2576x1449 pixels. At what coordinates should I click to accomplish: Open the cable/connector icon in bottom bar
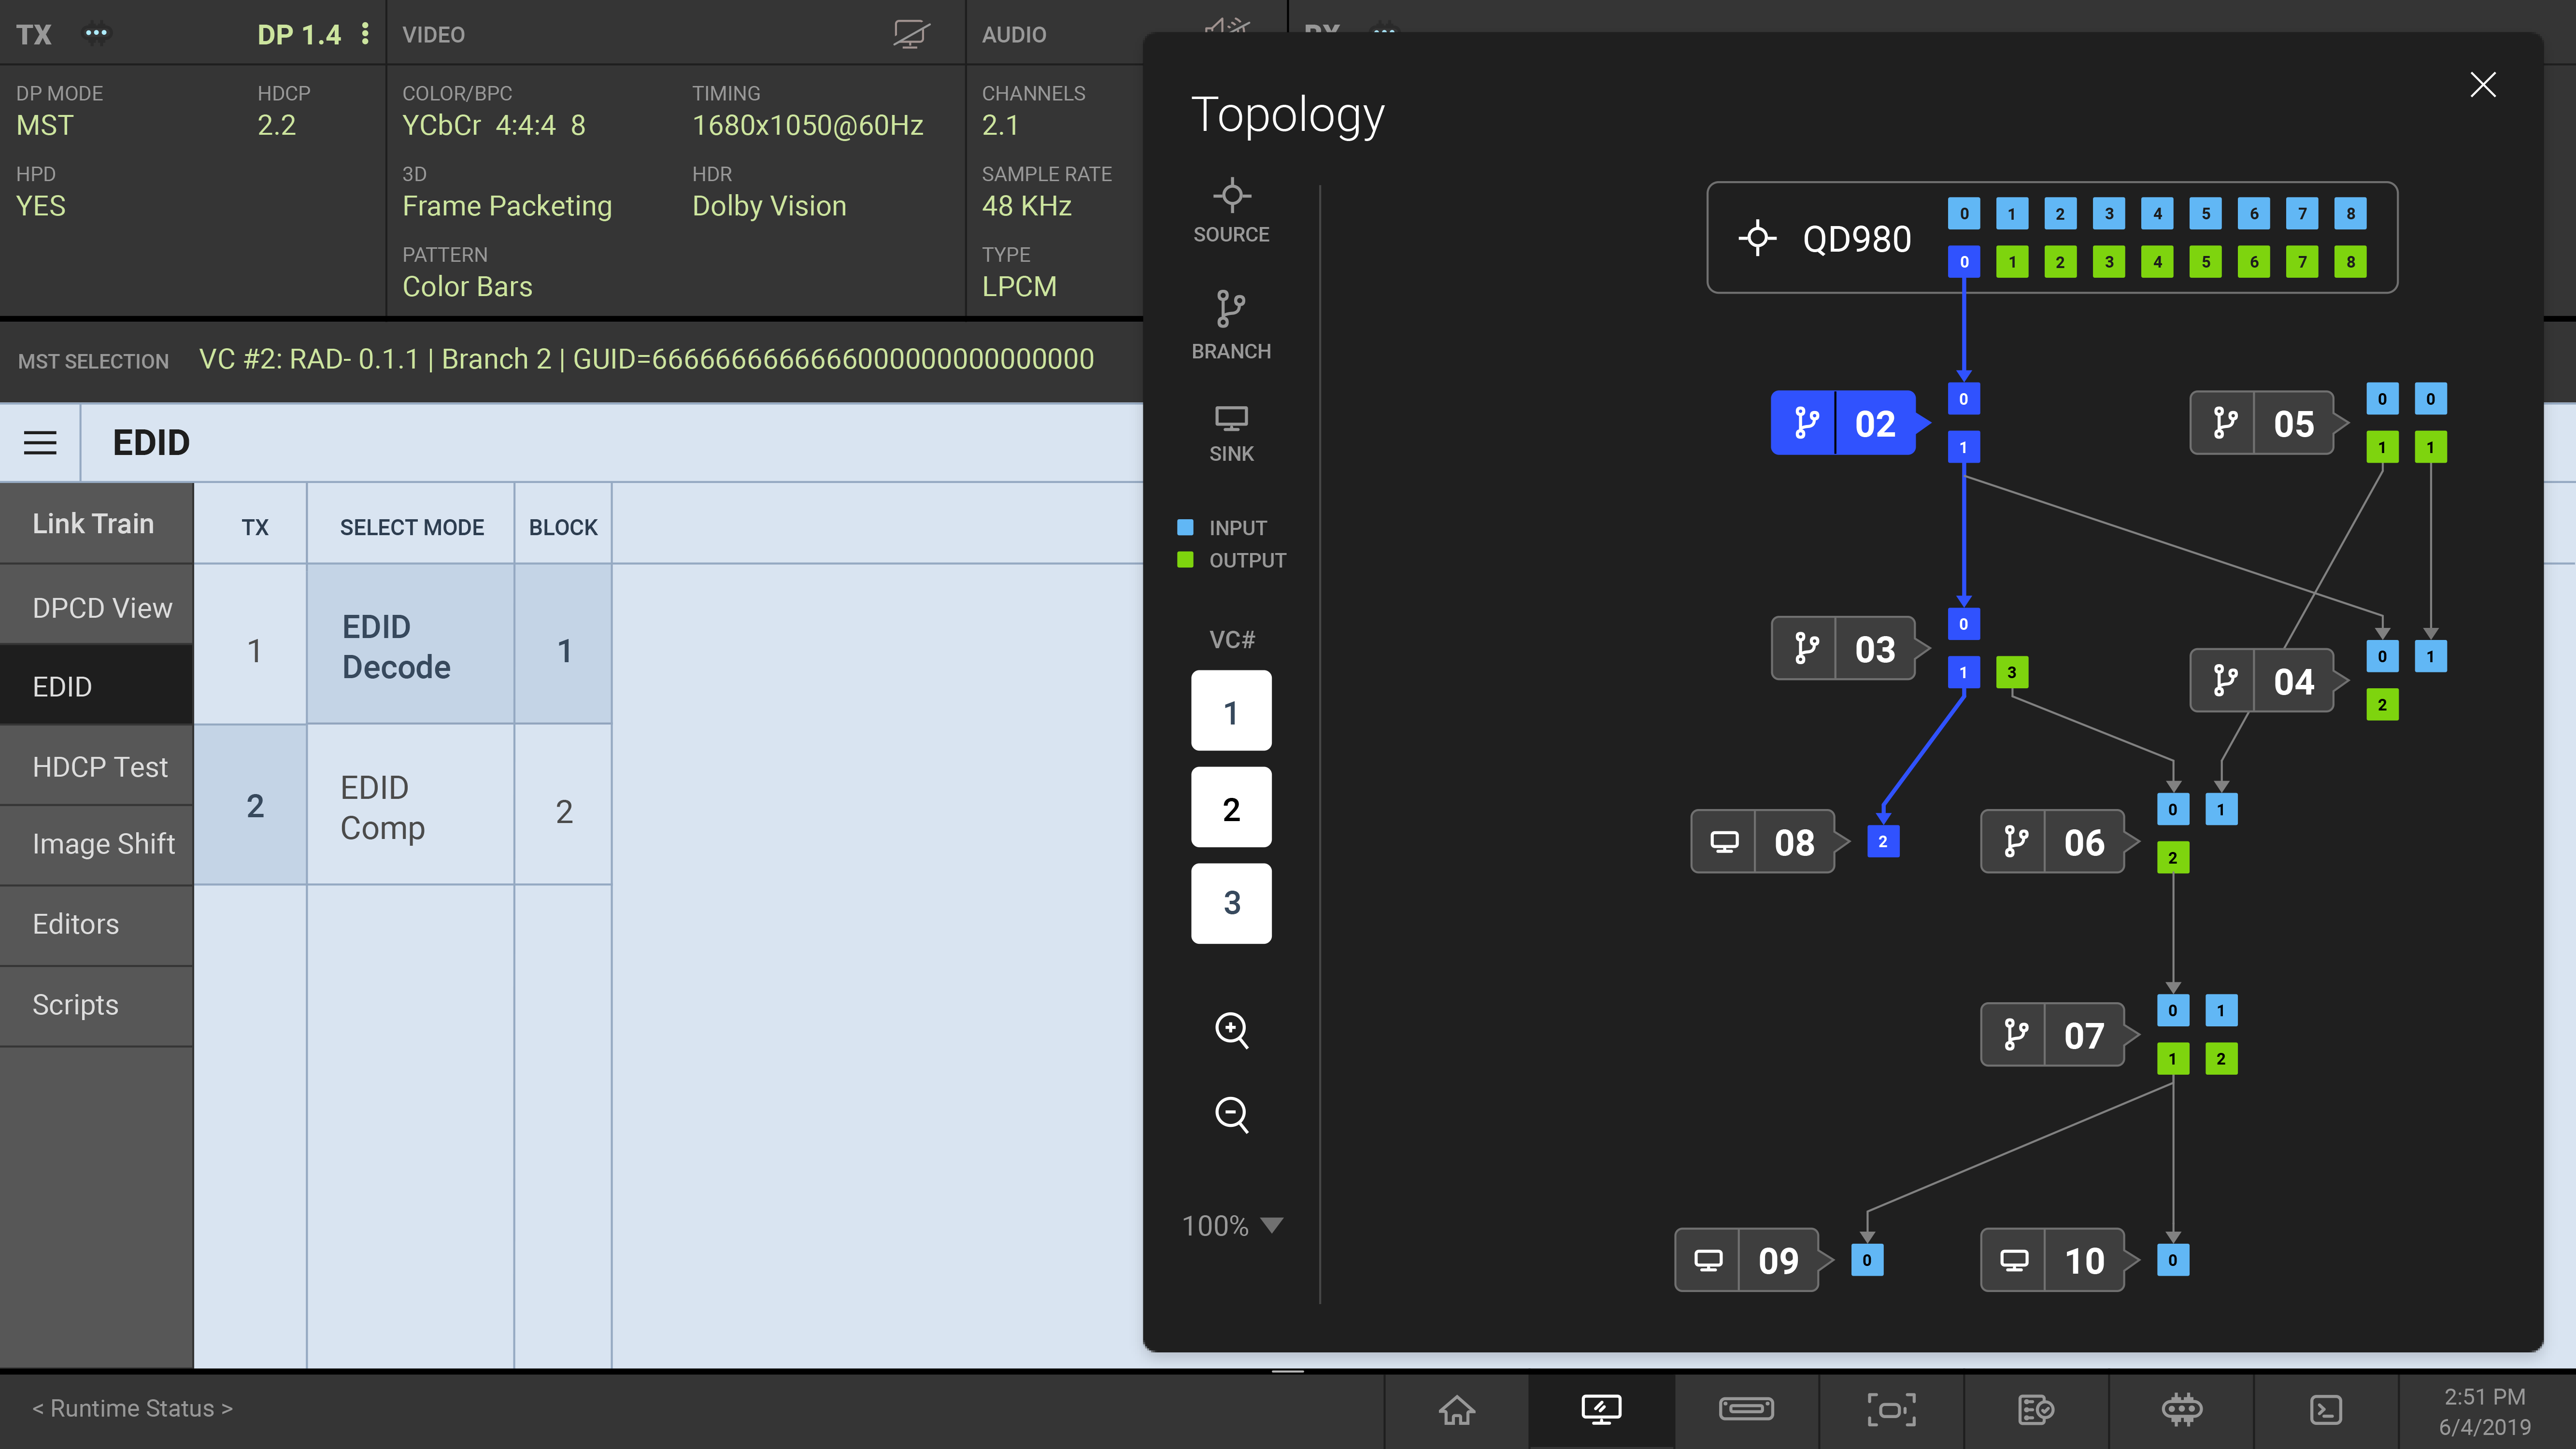[x=1746, y=1410]
